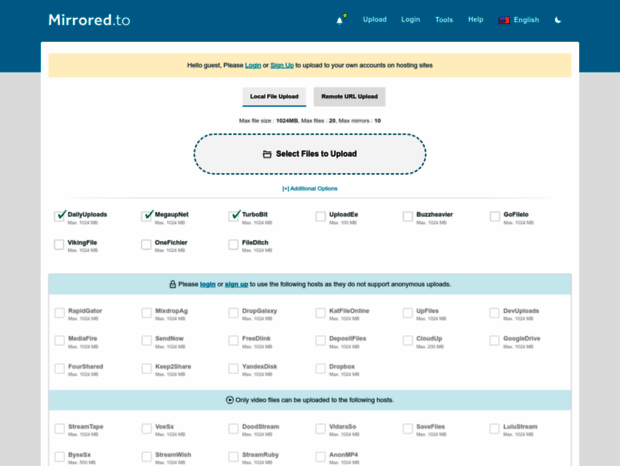Image resolution: width=620 pixels, height=466 pixels.
Task: Enable the UploadEe host checkbox
Action: 321,217
